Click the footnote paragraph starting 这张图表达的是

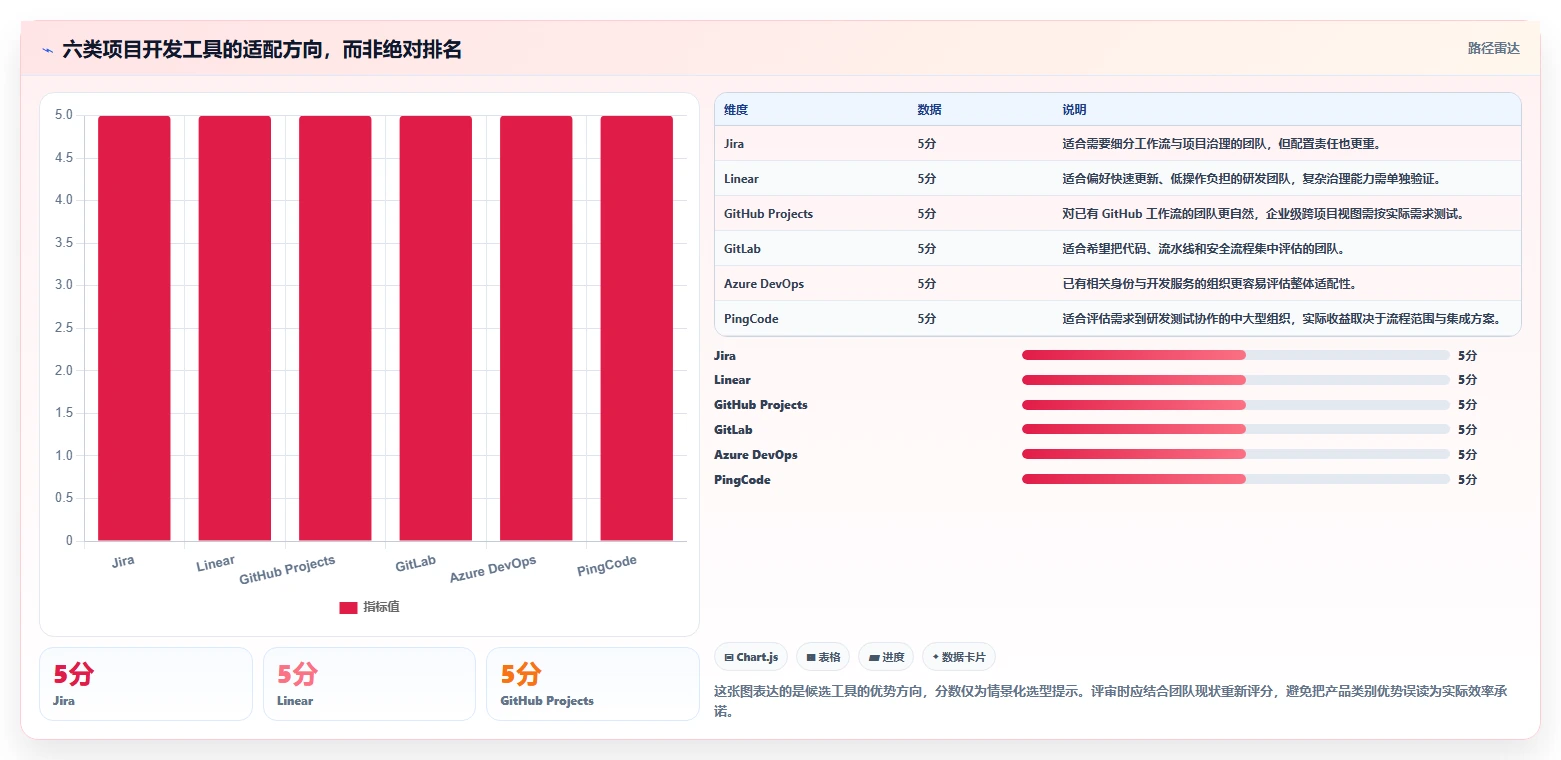[x=1110, y=700]
